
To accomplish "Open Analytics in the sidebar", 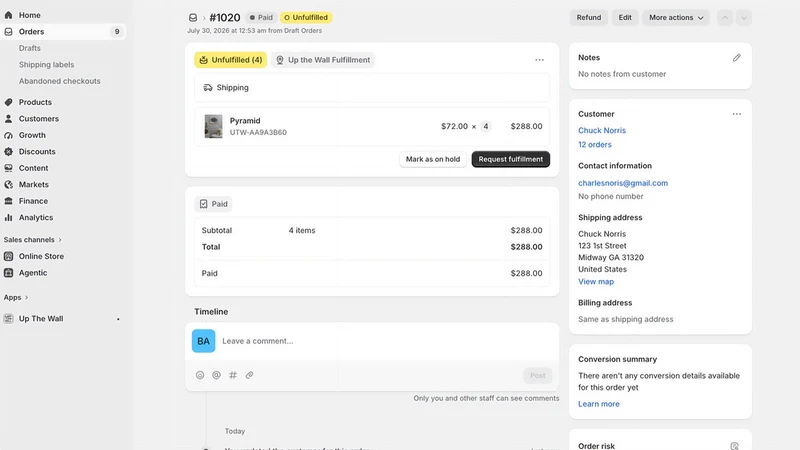I will click(36, 217).
